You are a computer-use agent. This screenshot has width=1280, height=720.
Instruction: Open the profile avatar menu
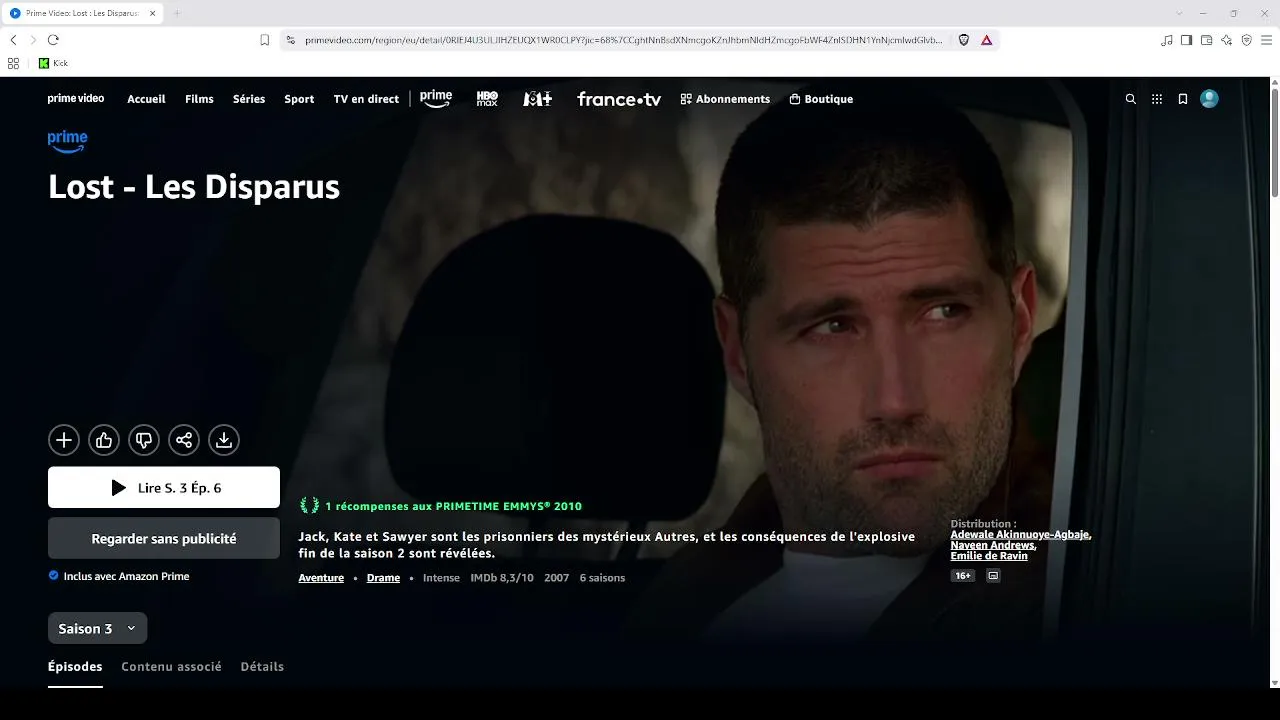click(1209, 99)
